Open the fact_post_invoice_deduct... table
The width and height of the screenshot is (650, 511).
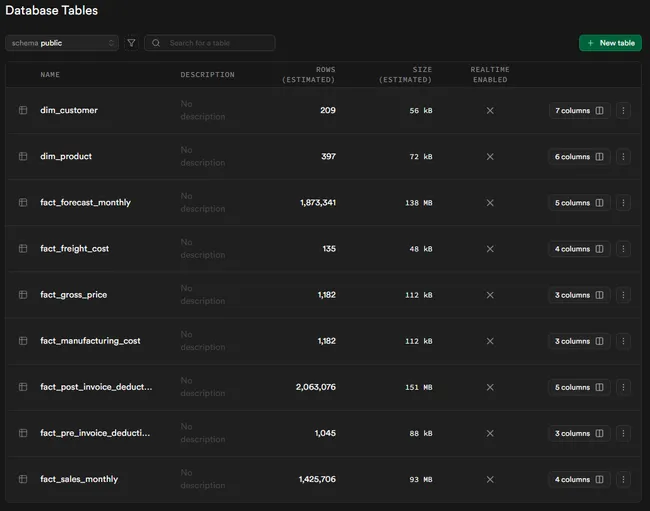[x=96, y=387]
